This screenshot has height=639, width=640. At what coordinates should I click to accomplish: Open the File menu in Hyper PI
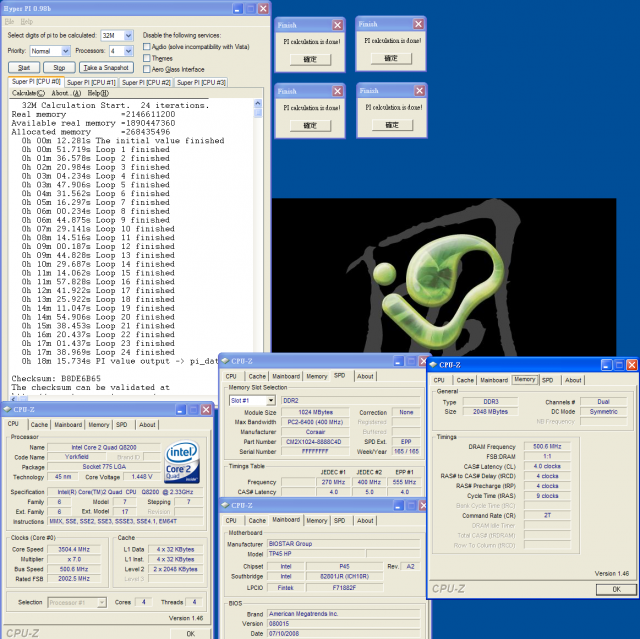point(9,22)
